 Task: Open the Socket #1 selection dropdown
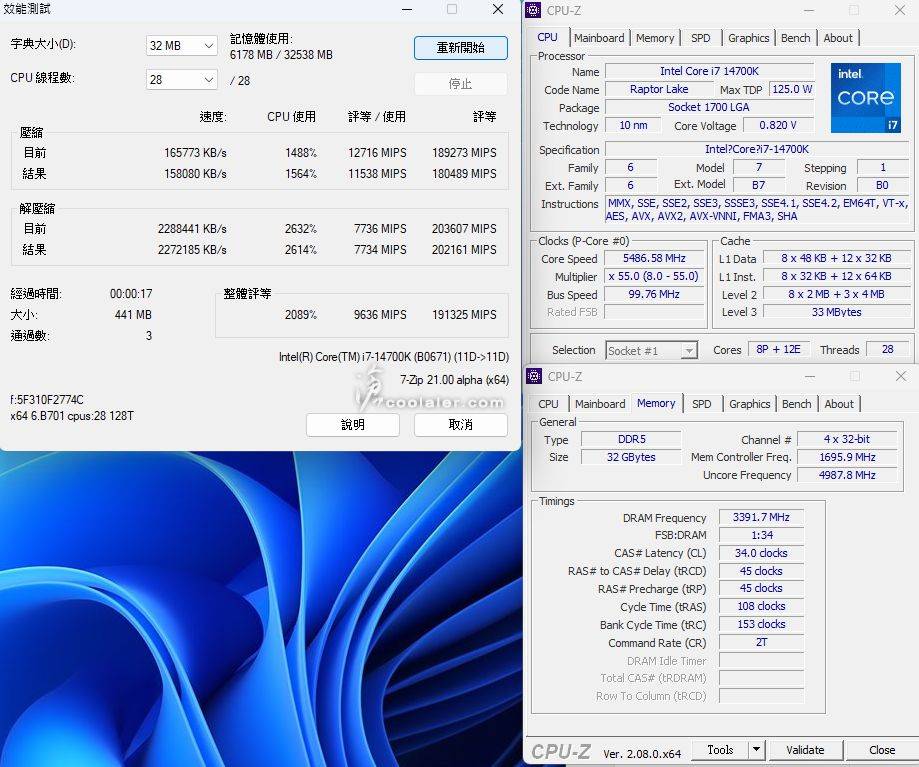[x=651, y=350]
